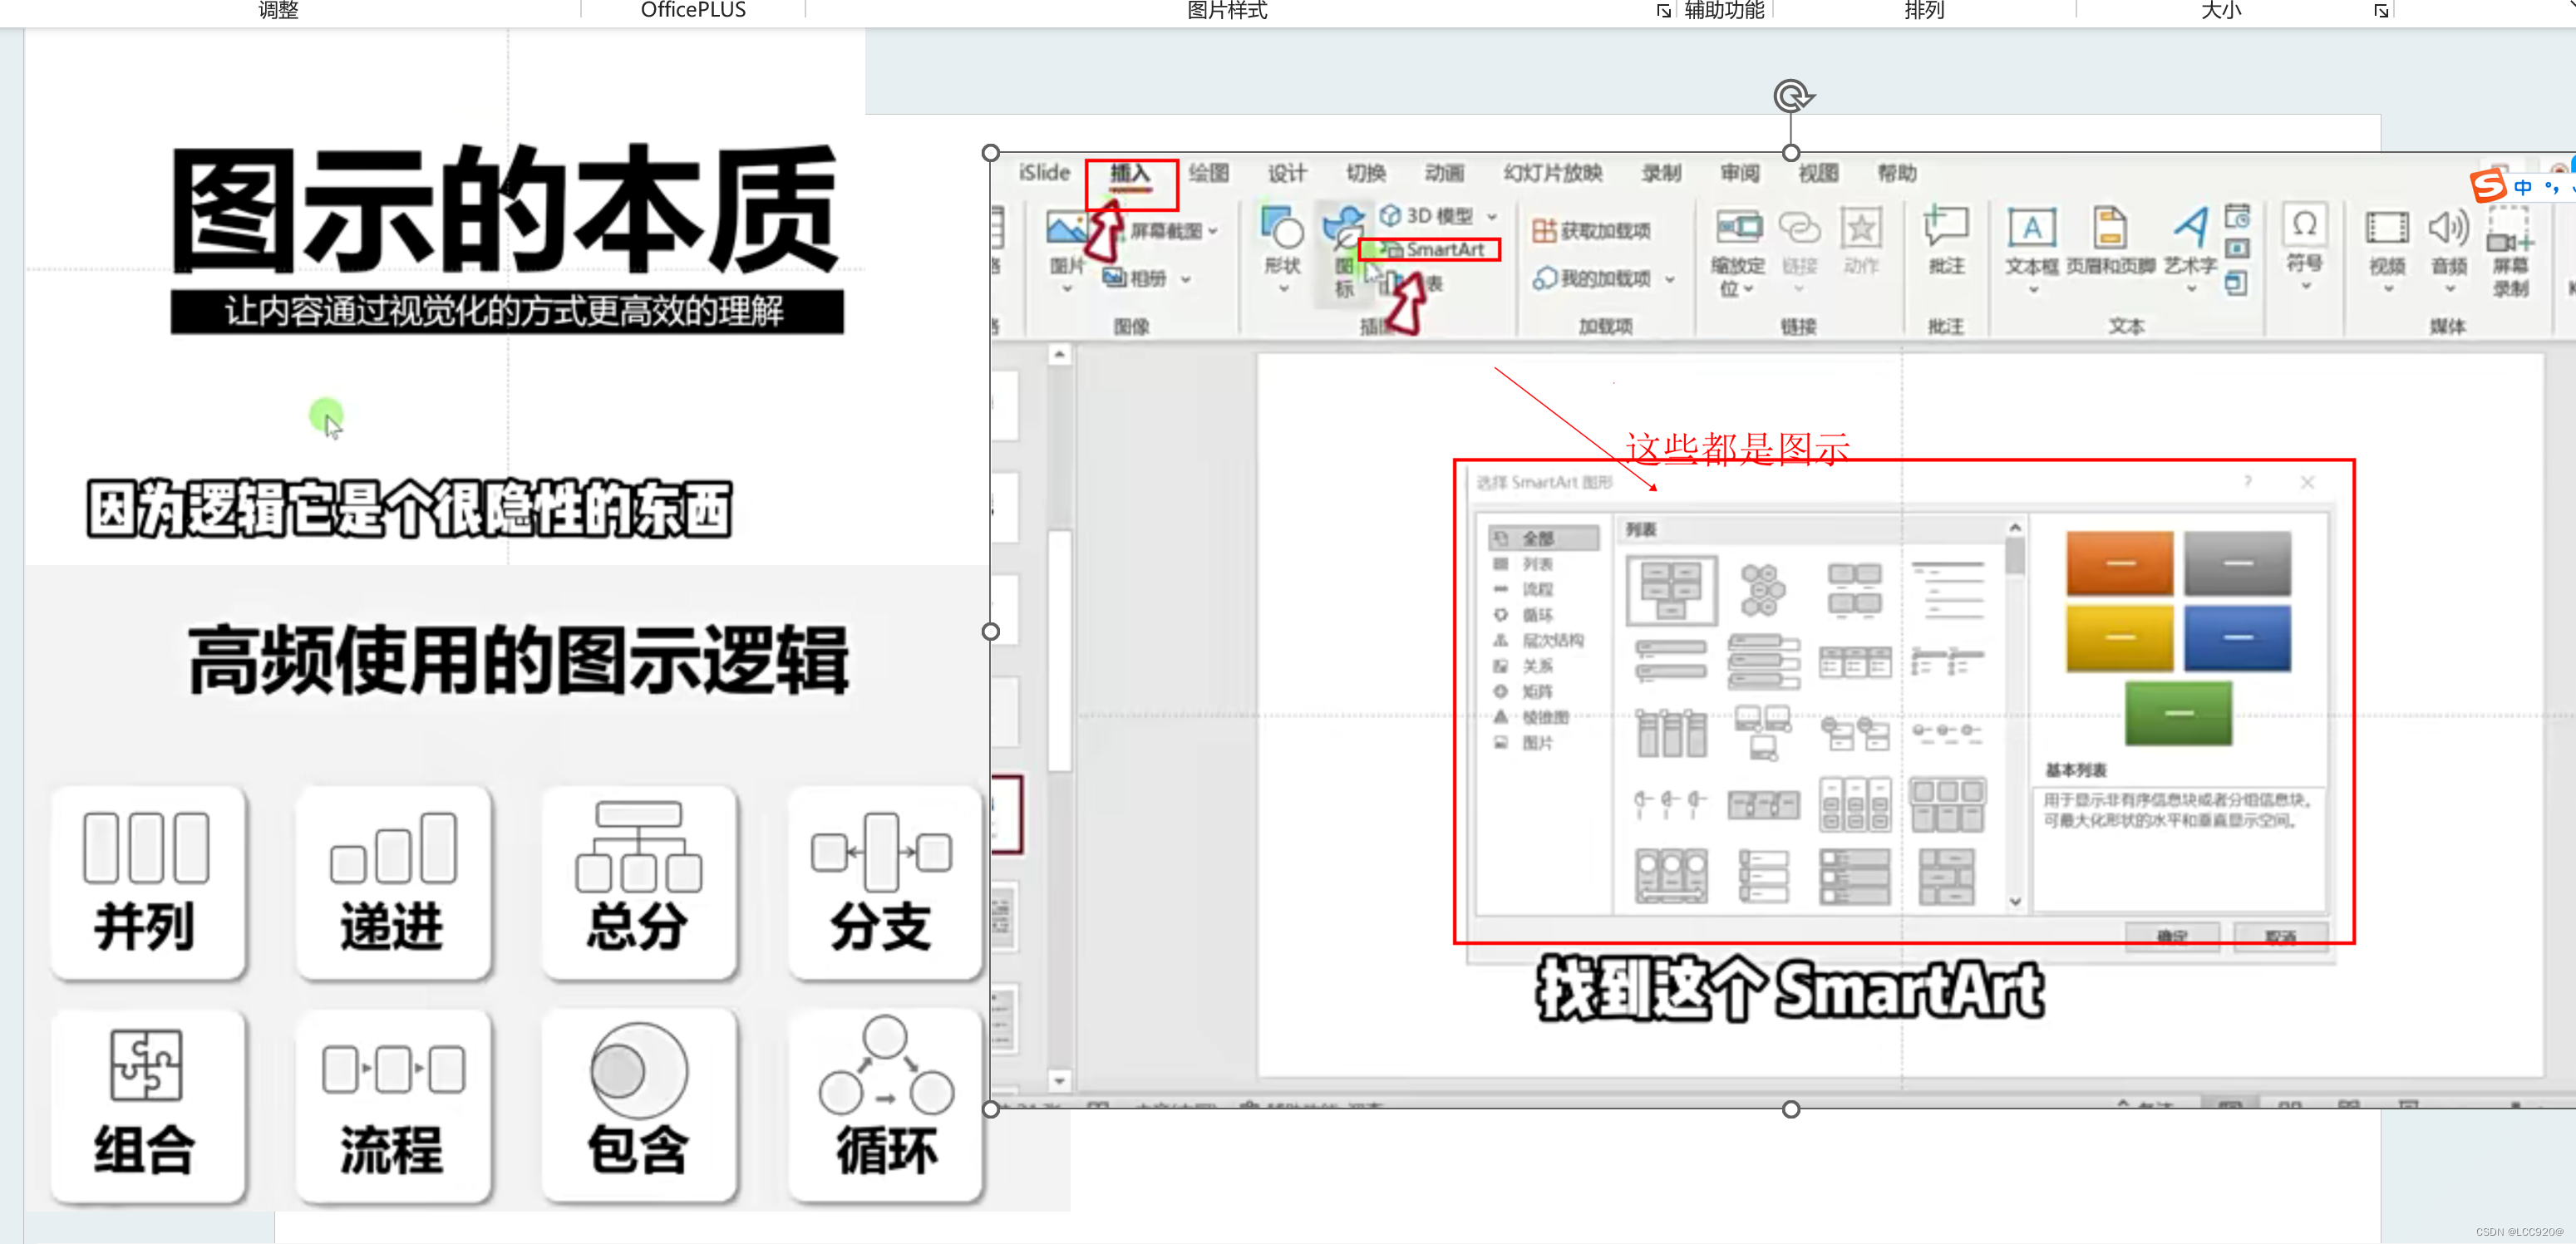Expand the 3D 模型 dropdown arrow
This screenshot has width=2576, height=1244.
1492,216
